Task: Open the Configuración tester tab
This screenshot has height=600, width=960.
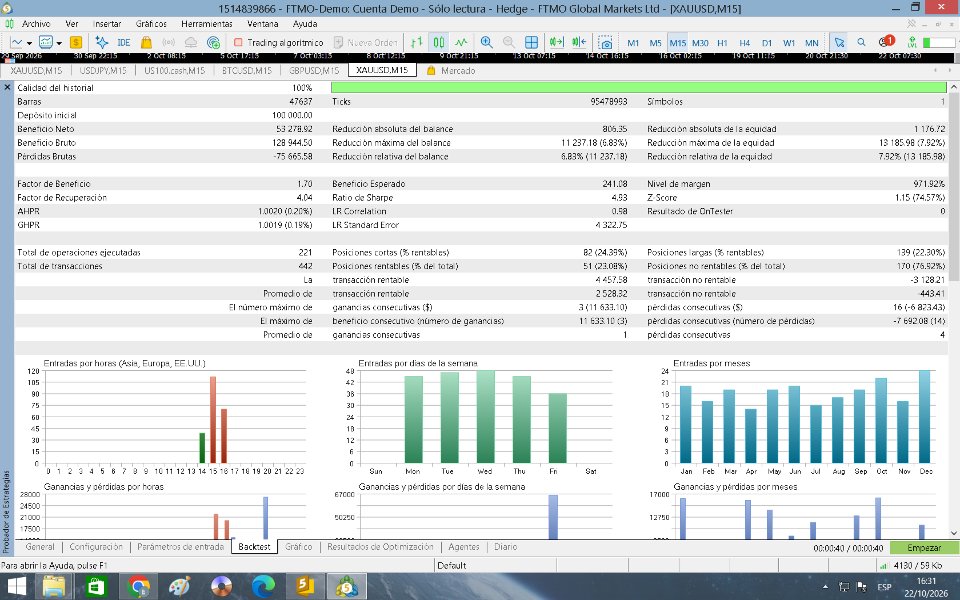Action: point(96,547)
